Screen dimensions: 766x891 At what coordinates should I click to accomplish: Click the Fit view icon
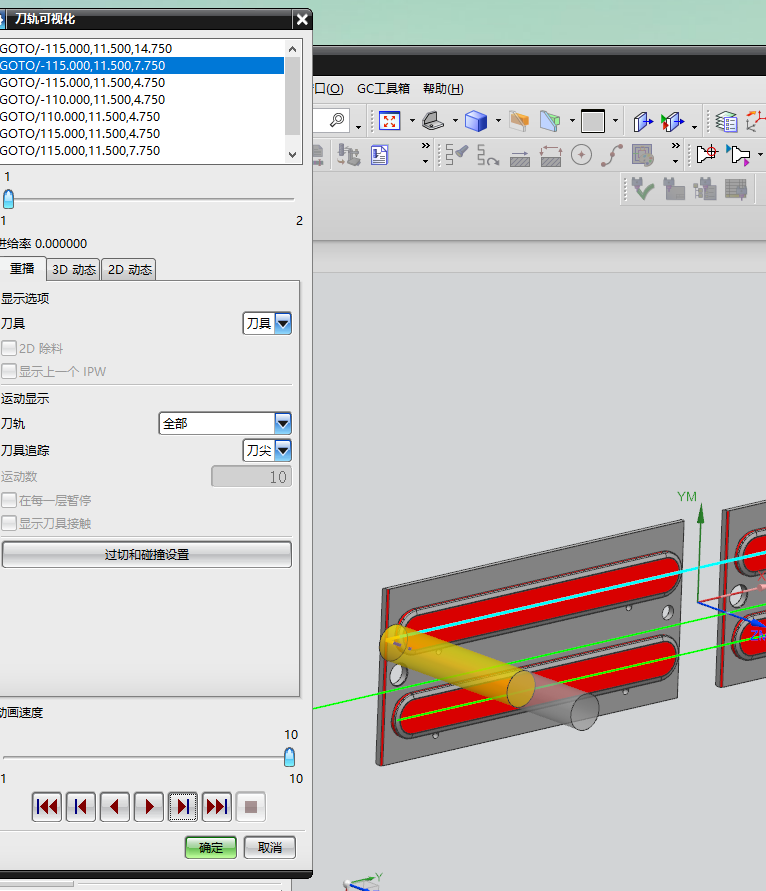coord(389,121)
